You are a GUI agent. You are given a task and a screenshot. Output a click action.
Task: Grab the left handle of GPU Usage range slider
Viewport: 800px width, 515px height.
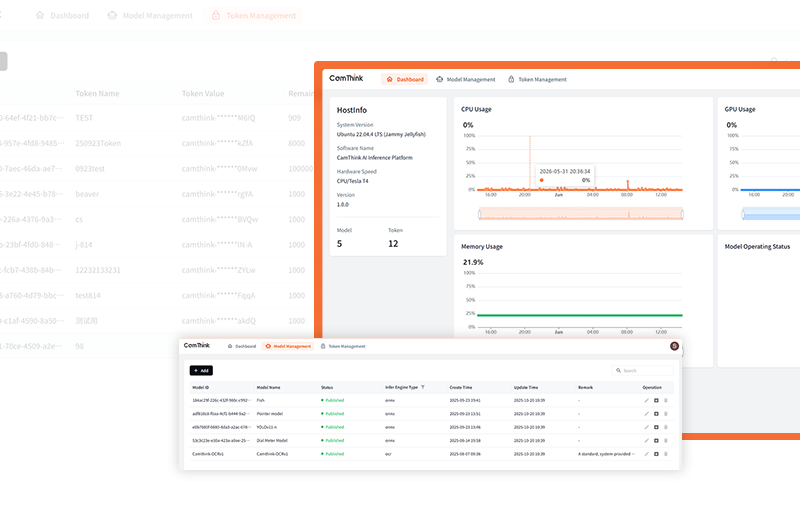[743, 214]
